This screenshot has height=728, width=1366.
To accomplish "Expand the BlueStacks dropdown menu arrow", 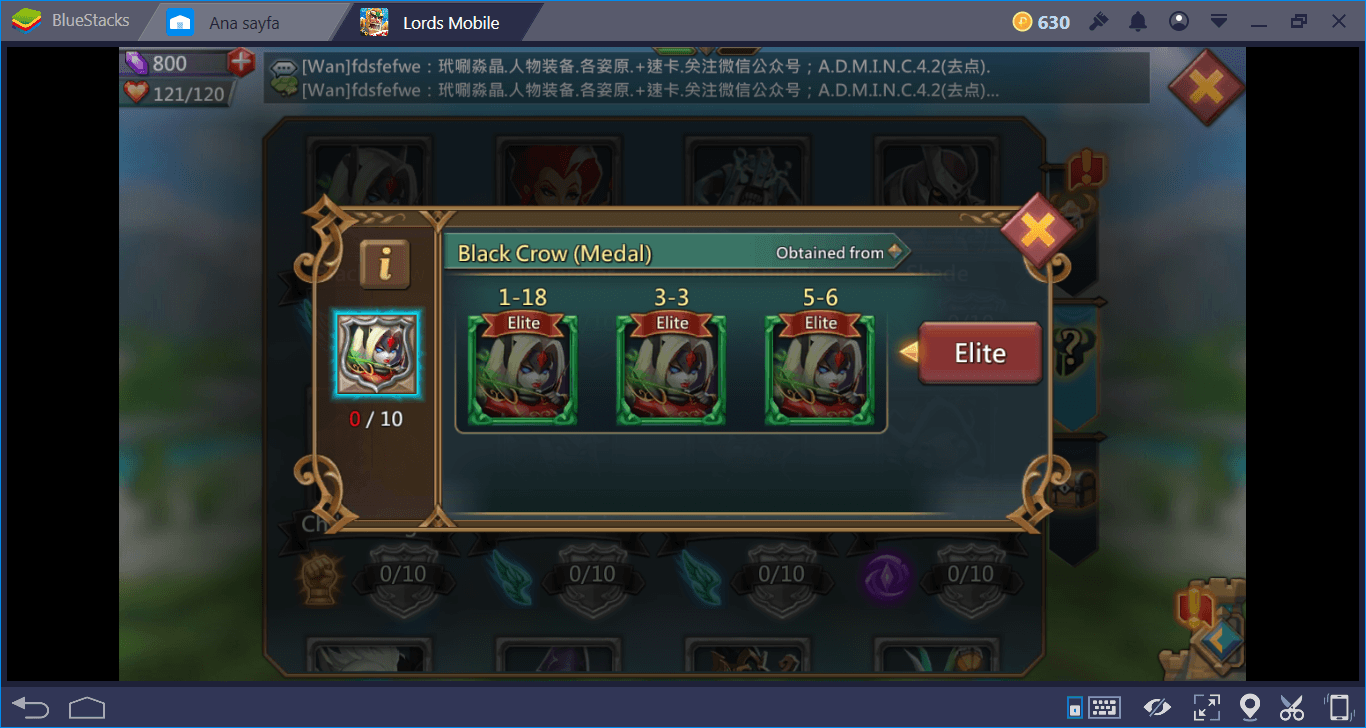I will [x=1219, y=22].
